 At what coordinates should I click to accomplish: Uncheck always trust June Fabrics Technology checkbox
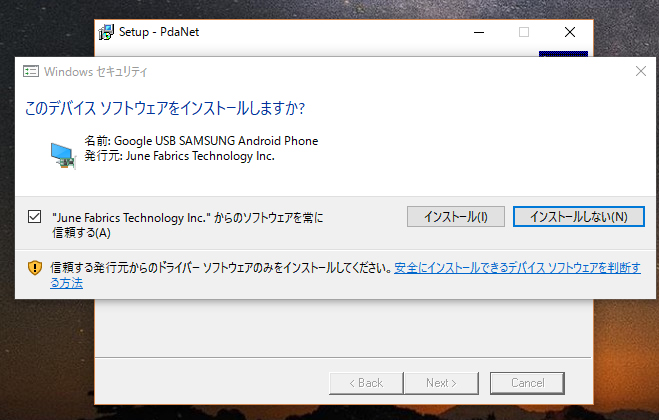[x=34, y=217]
